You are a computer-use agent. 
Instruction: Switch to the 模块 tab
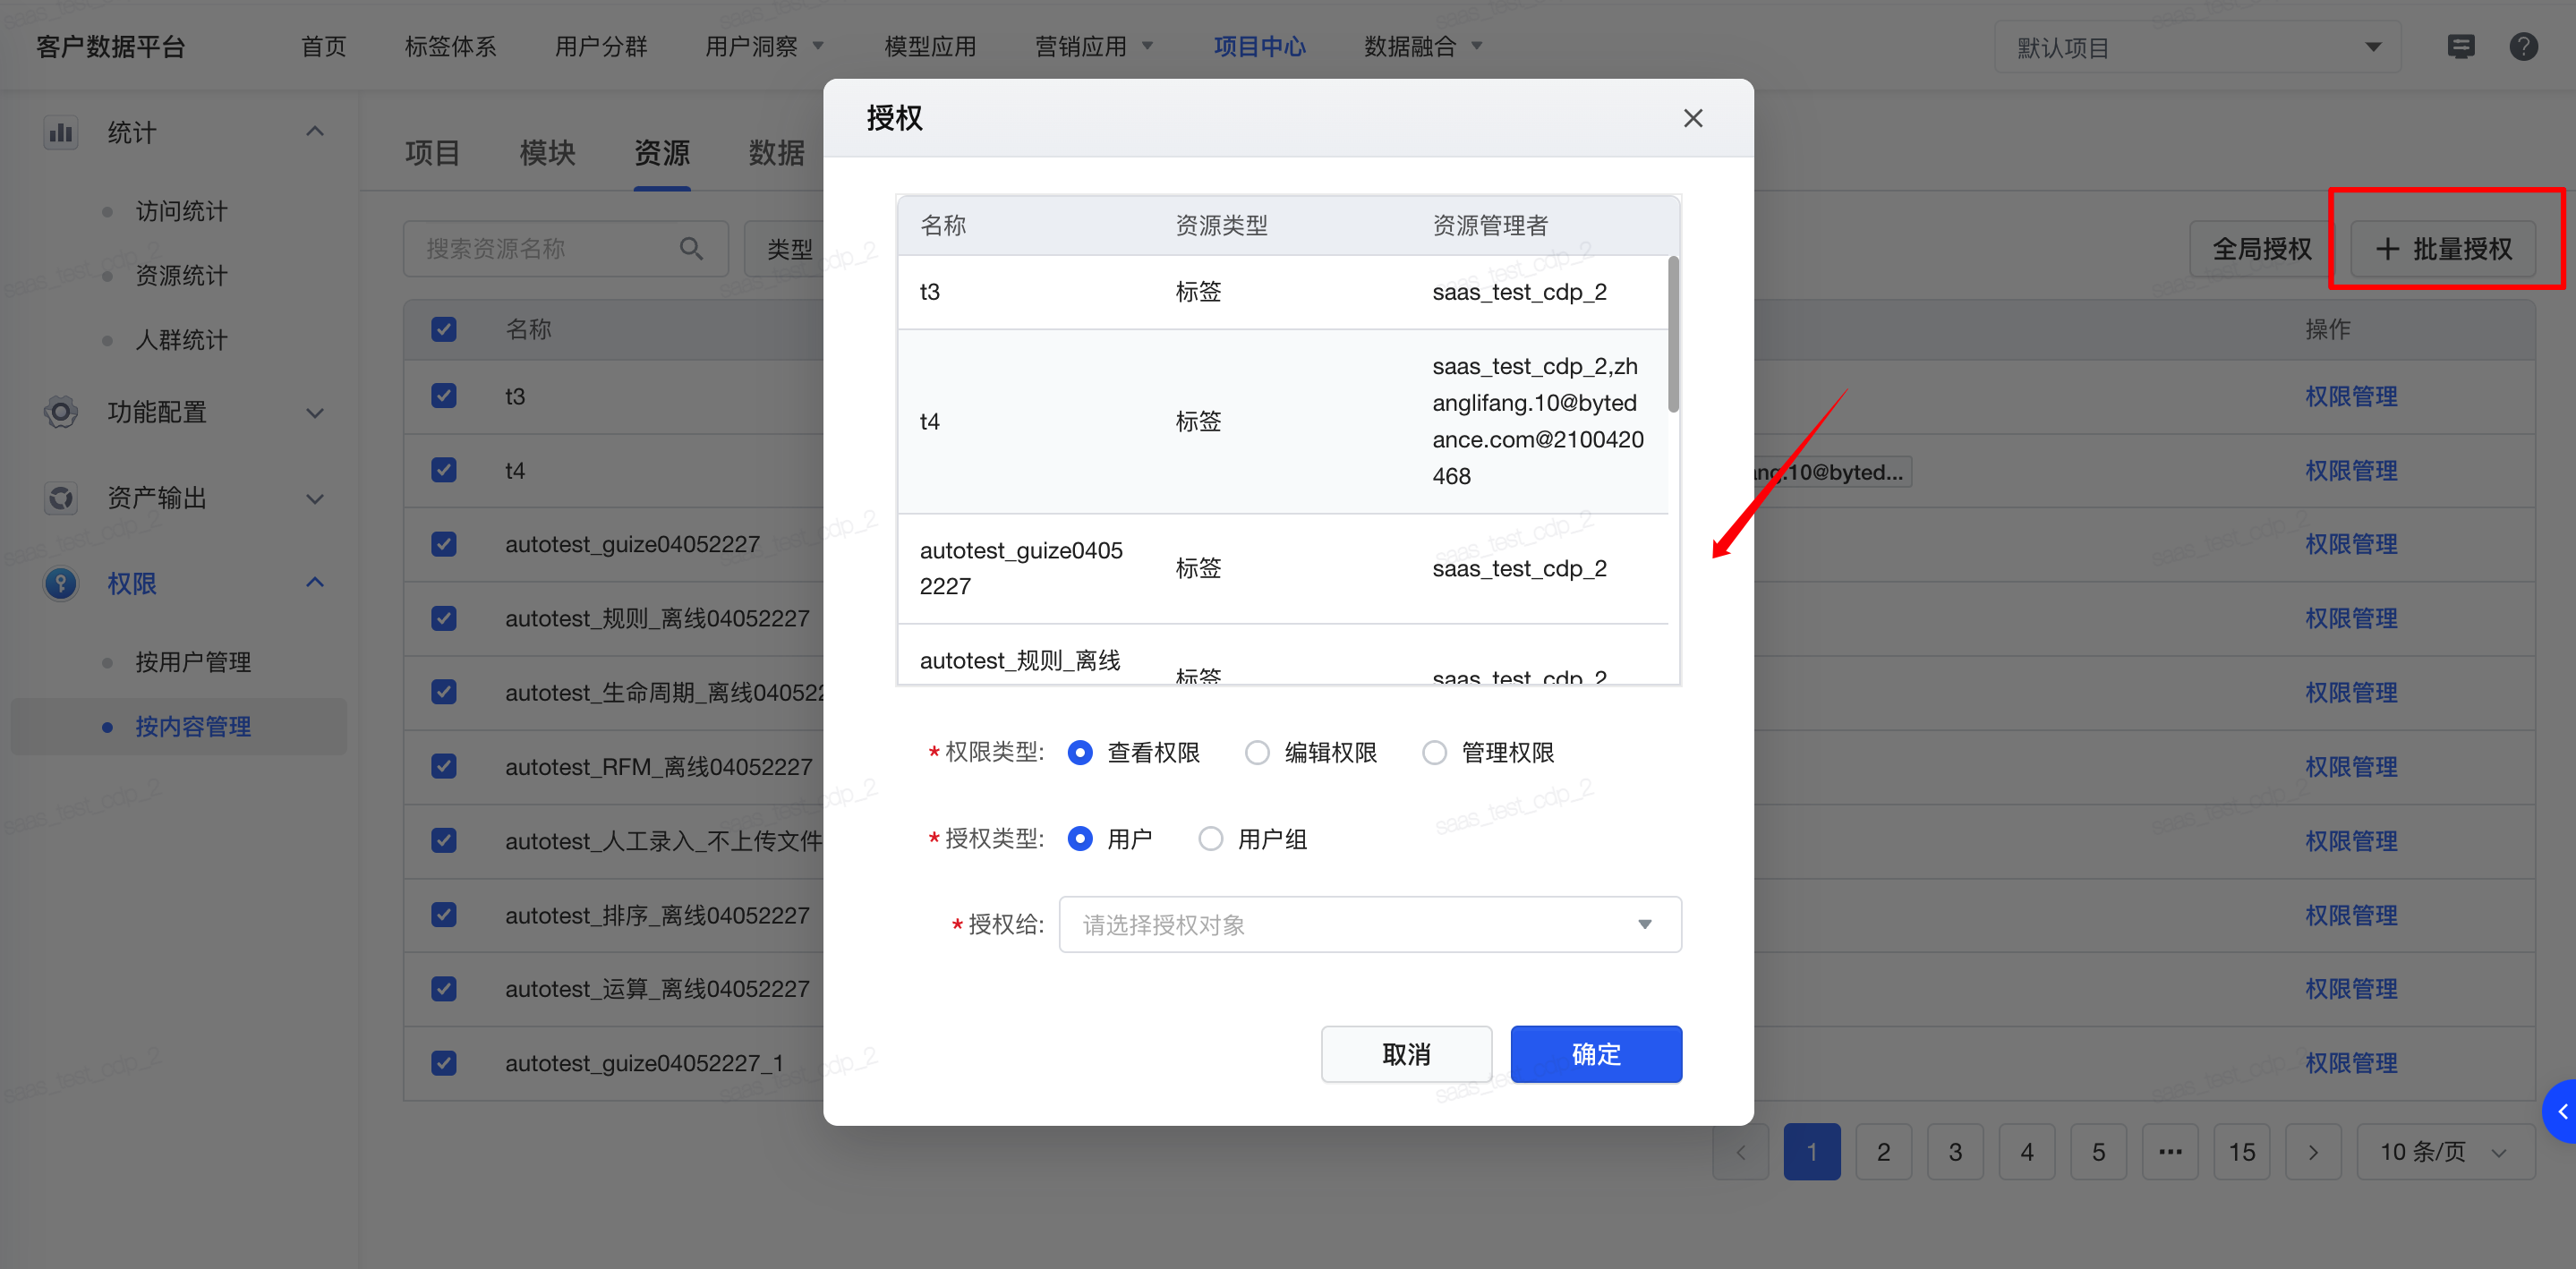pos(547,153)
